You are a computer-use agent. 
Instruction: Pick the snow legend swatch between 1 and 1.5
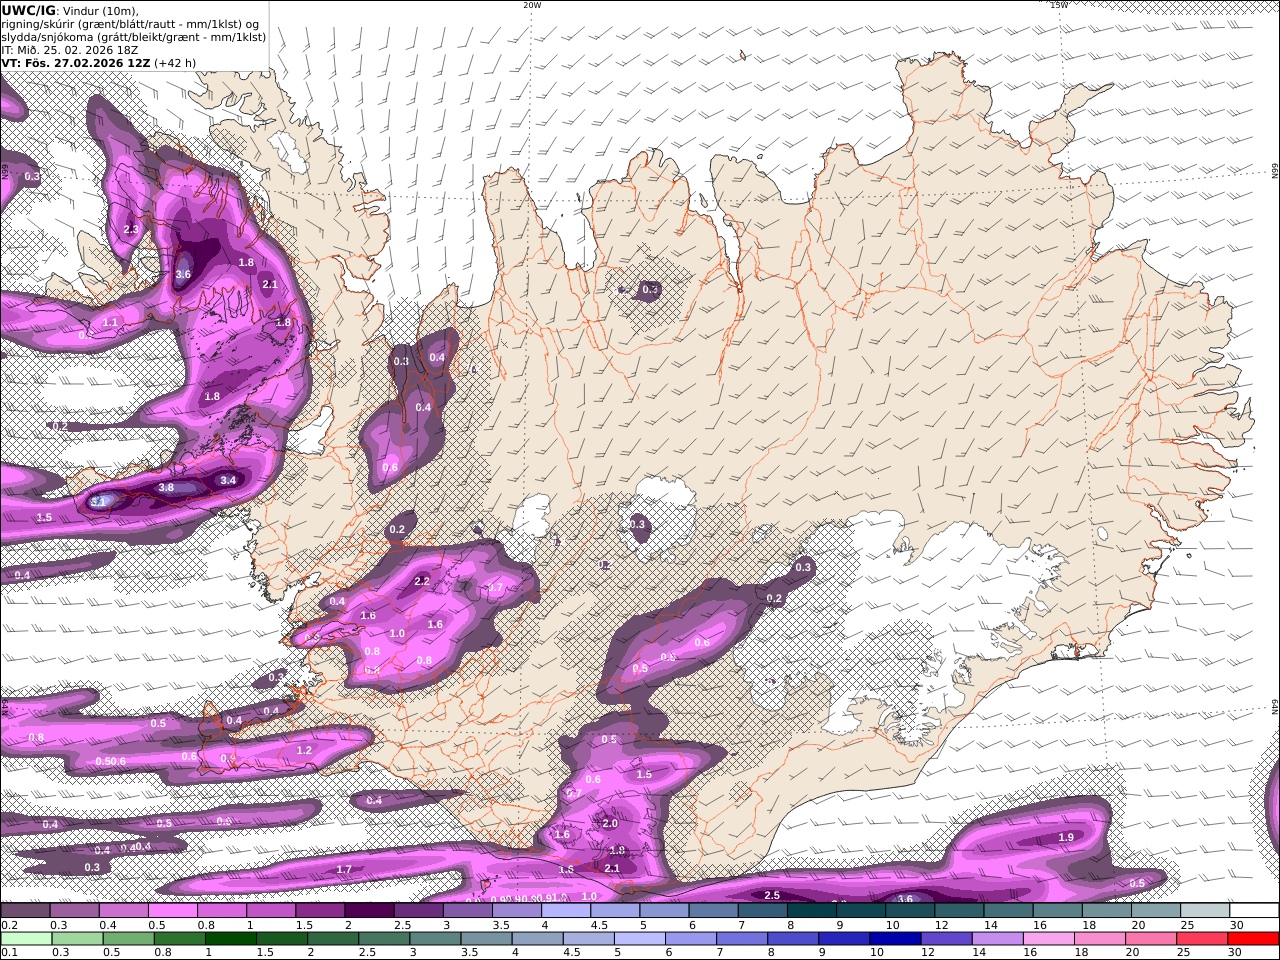(x=271, y=911)
